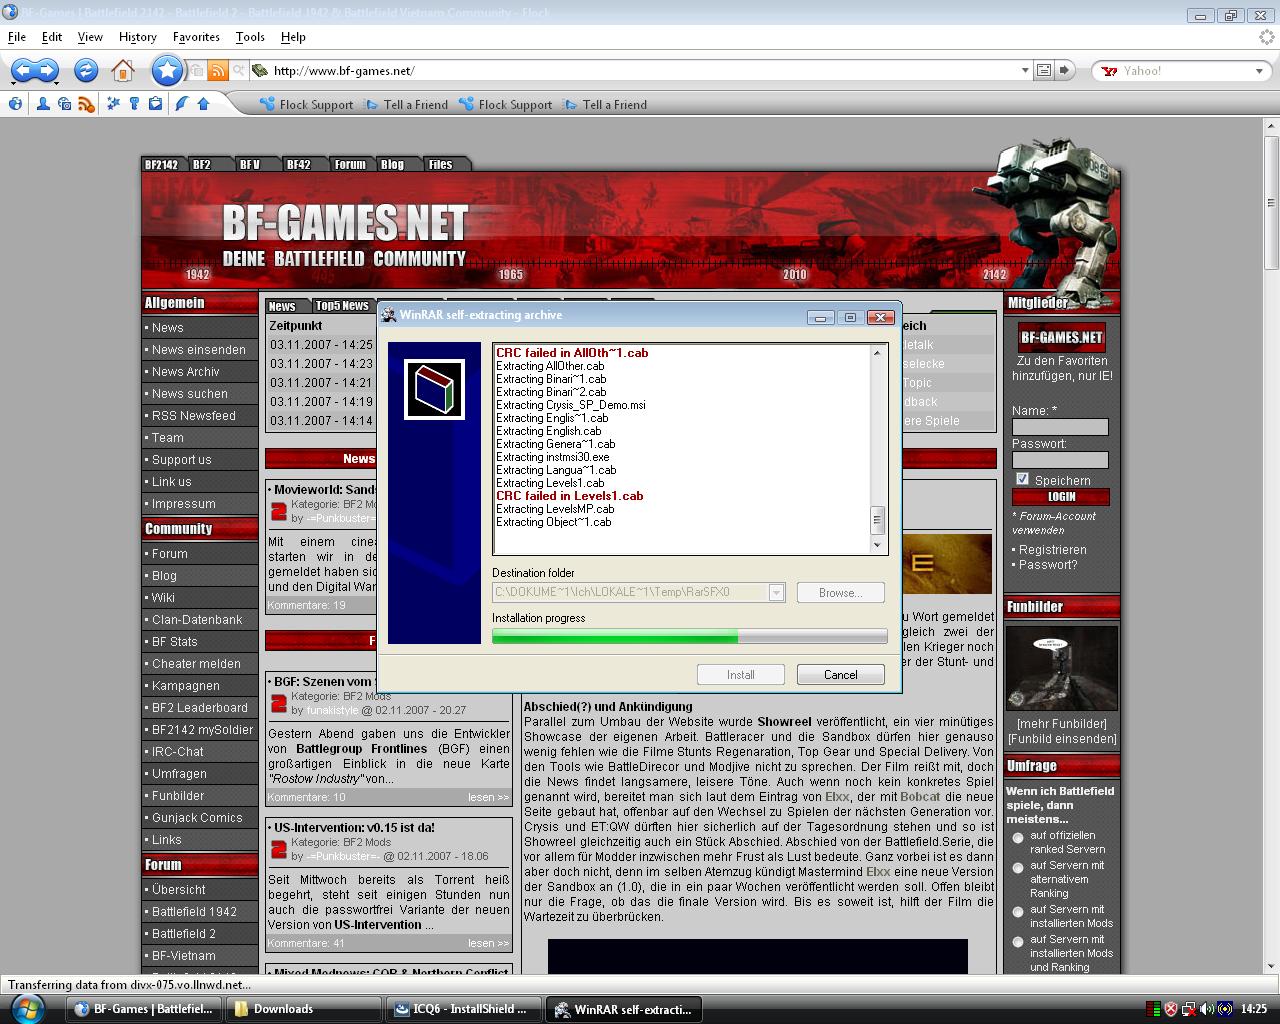This screenshot has width=1280, height=1024.
Task: Open the blog editor quill icon
Action: [182, 104]
